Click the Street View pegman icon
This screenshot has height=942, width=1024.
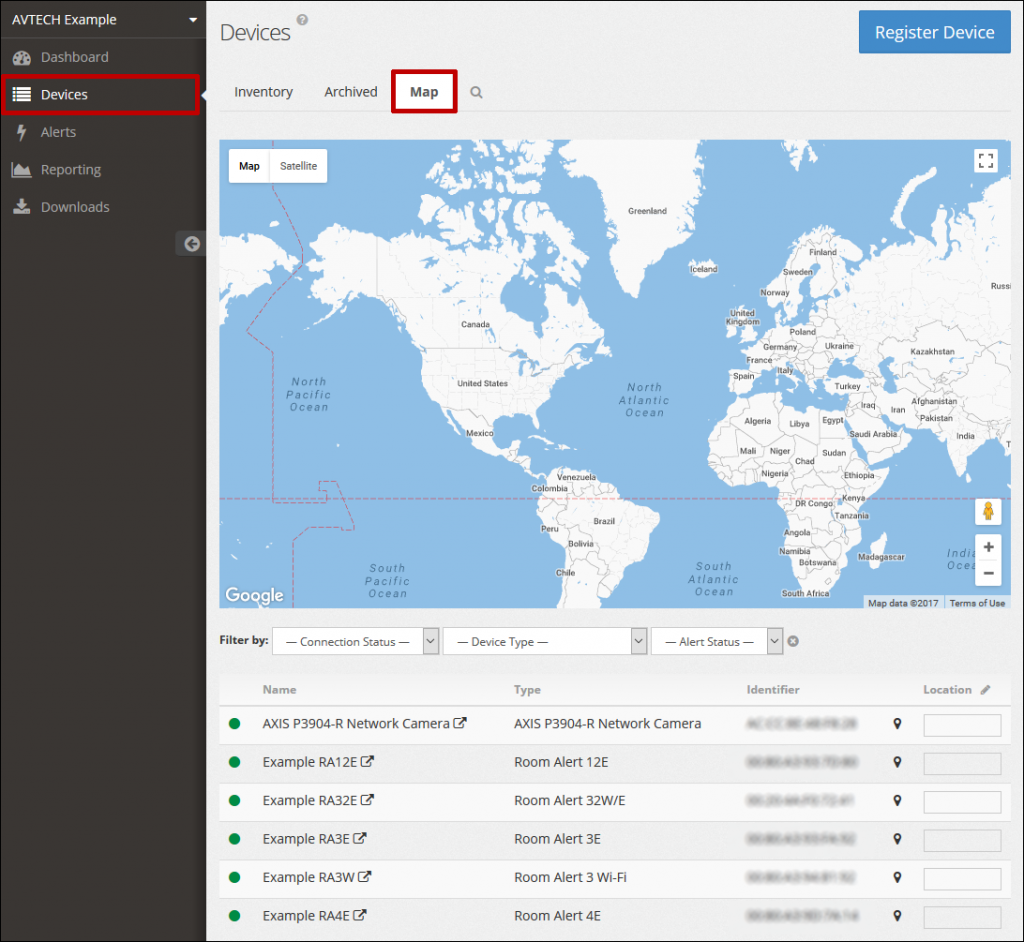tap(988, 512)
